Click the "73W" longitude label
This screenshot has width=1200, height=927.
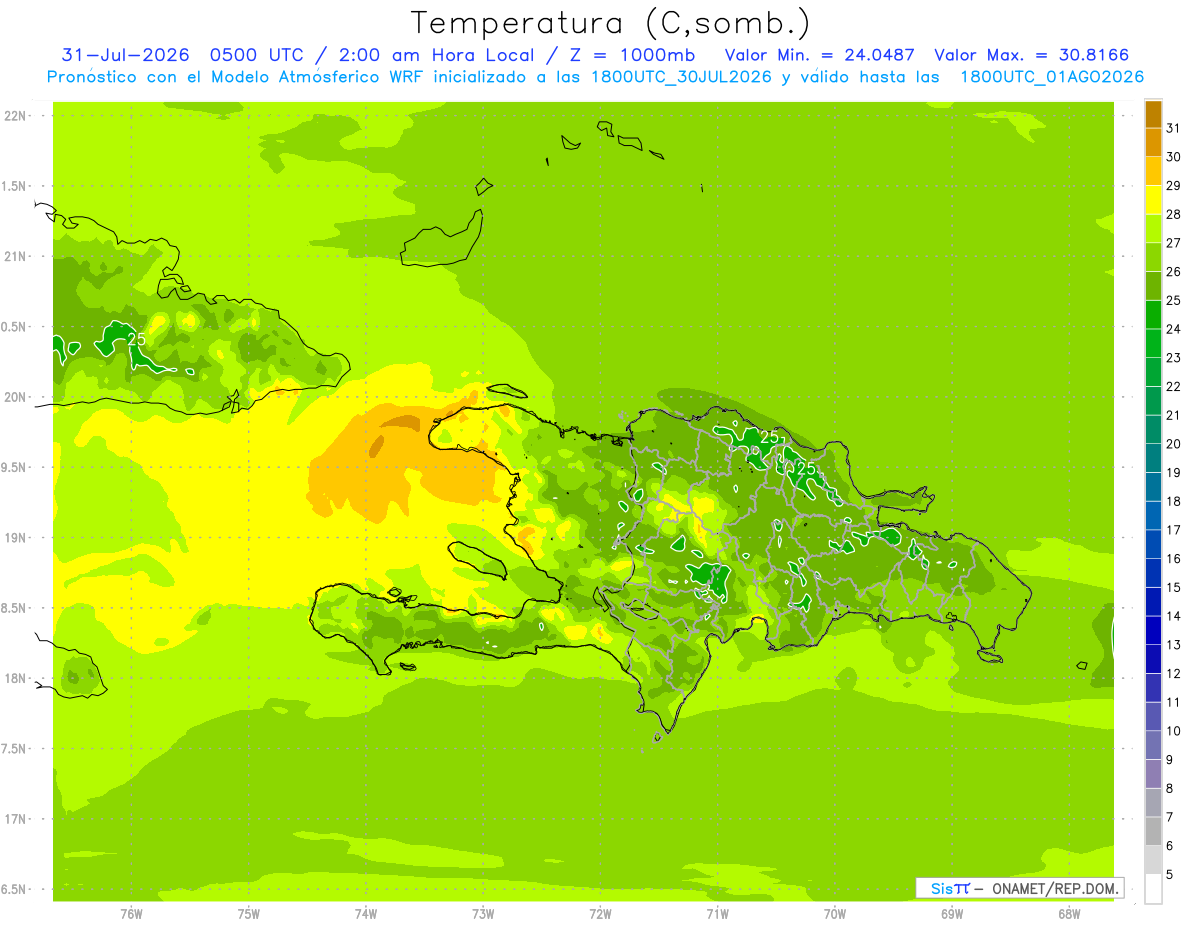coord(483,914)
